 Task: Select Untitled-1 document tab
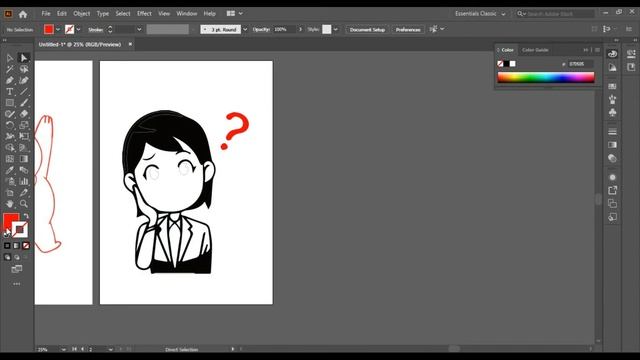pos(80,44)
